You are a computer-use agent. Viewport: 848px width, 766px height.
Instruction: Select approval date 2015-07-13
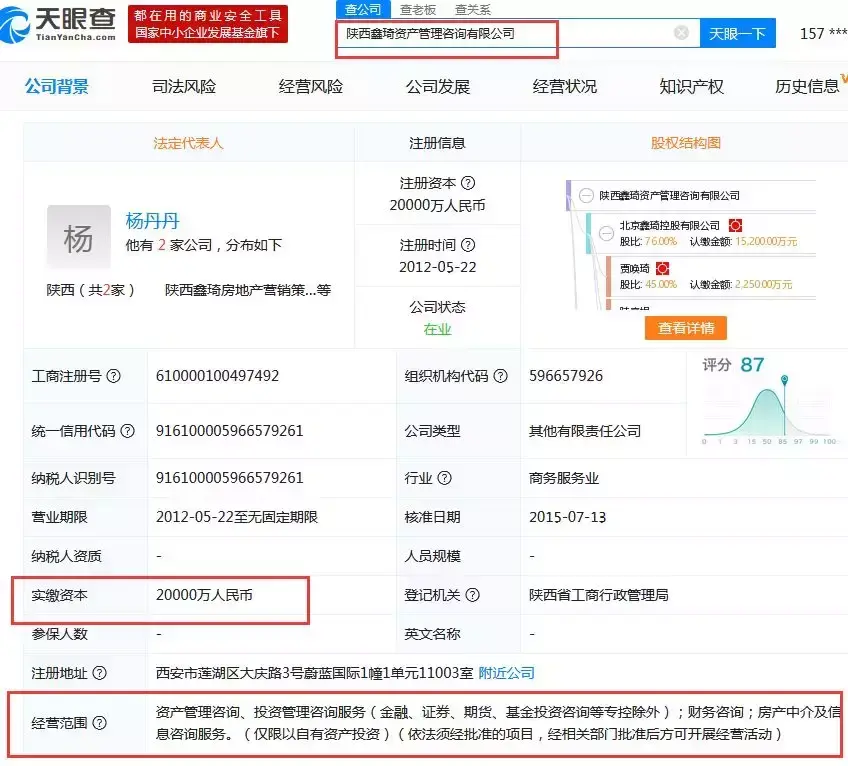567,517
